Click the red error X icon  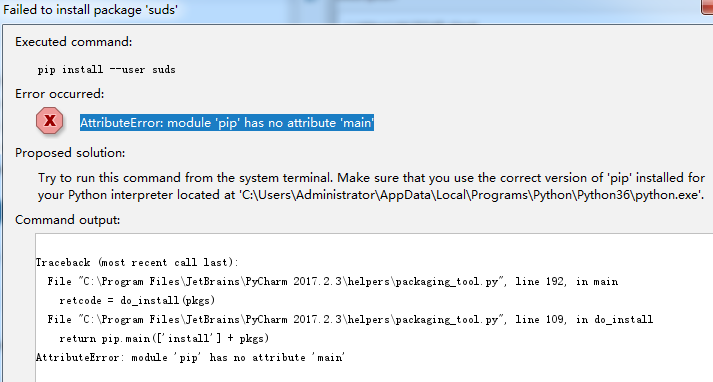pyautogui.click(x=50, y=121)
